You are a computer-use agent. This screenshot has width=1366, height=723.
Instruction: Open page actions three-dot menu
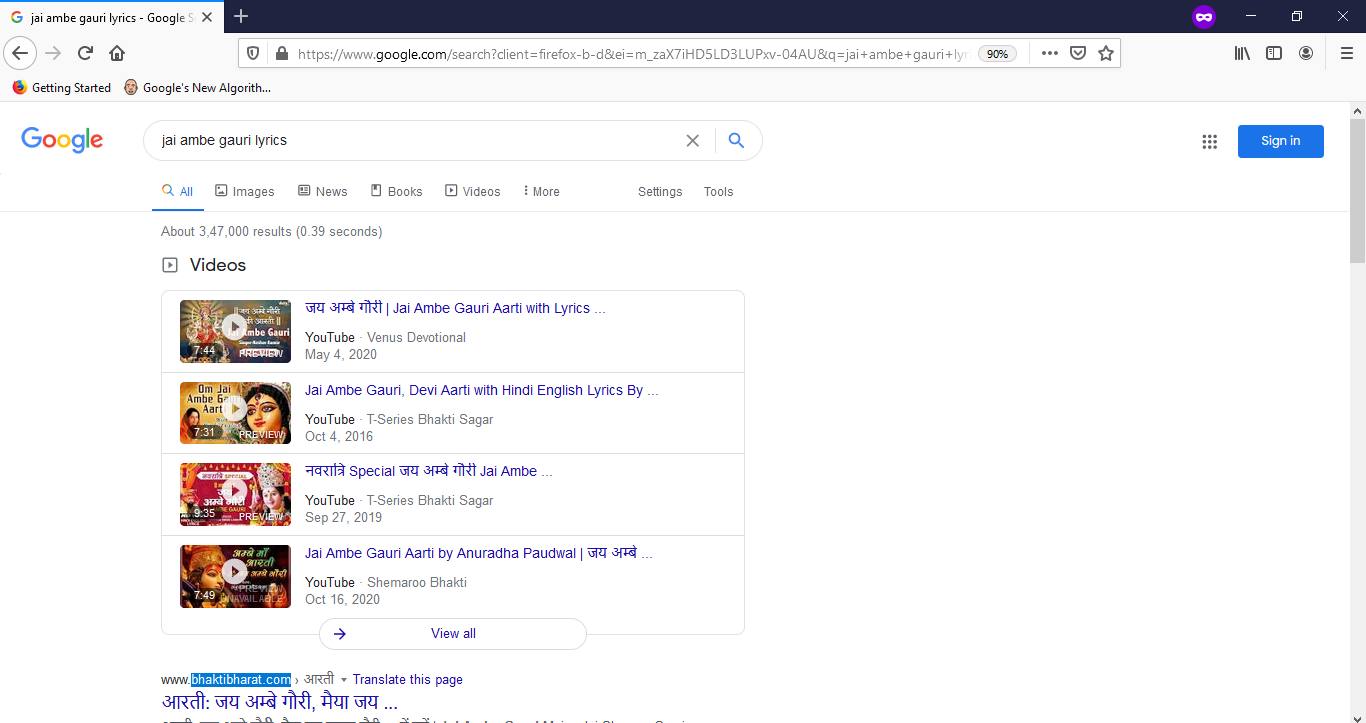click(1049, 53)
